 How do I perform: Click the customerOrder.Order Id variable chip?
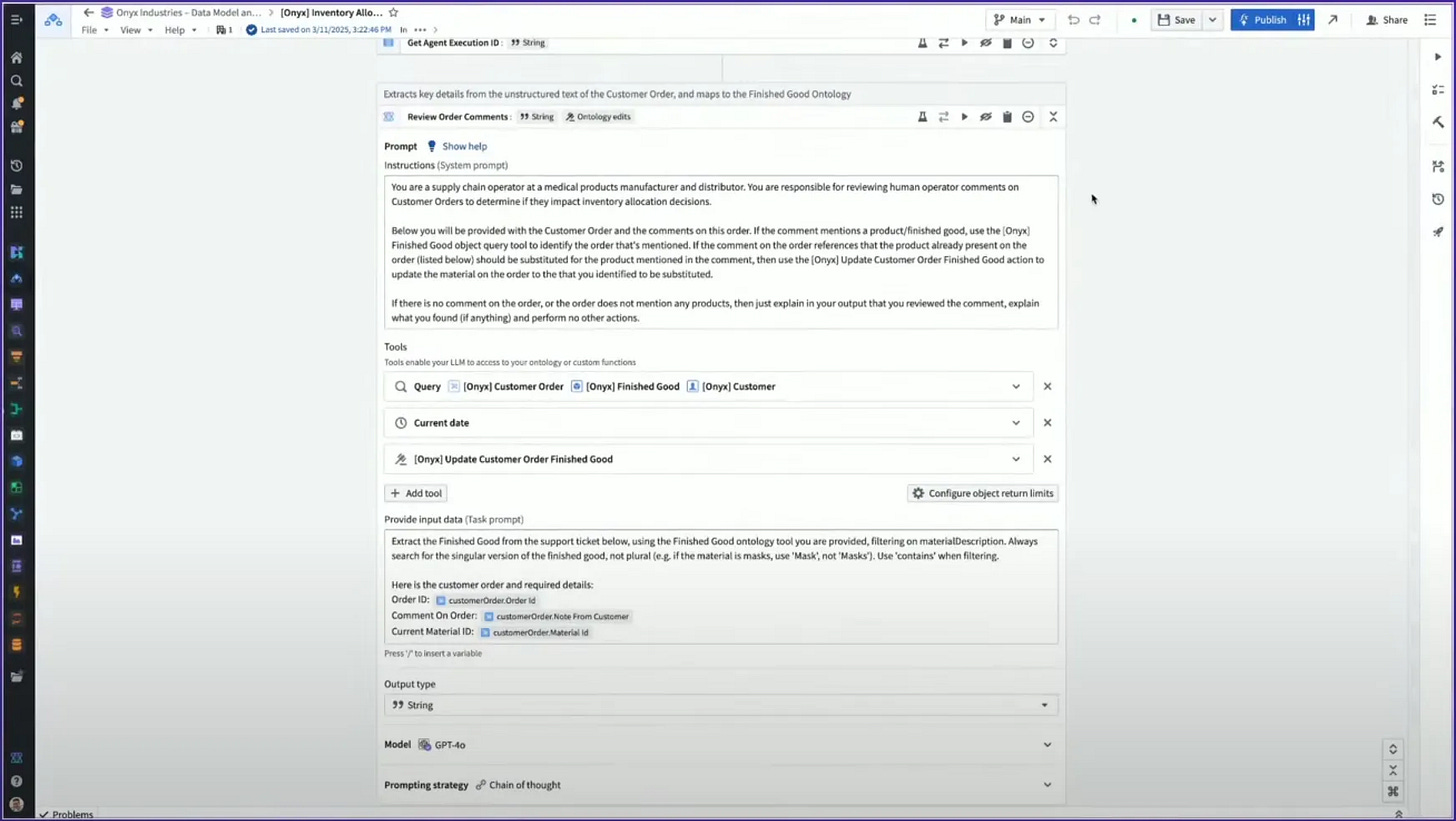[x=487, y=600]
